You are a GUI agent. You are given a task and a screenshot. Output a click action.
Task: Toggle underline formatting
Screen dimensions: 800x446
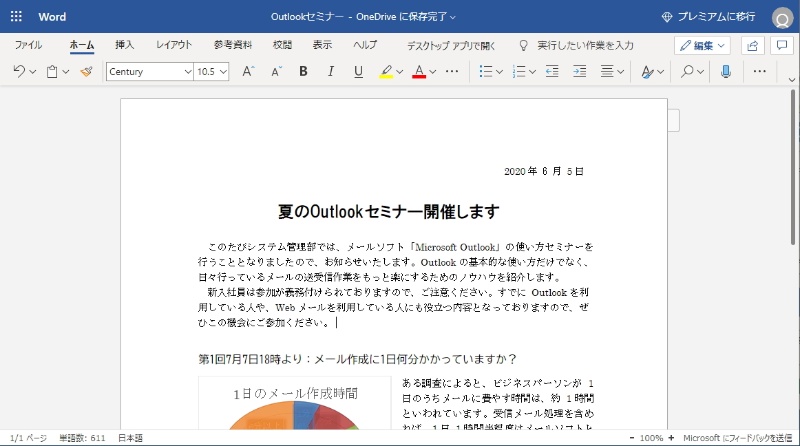pyautogui.click(x=358, y=72)
